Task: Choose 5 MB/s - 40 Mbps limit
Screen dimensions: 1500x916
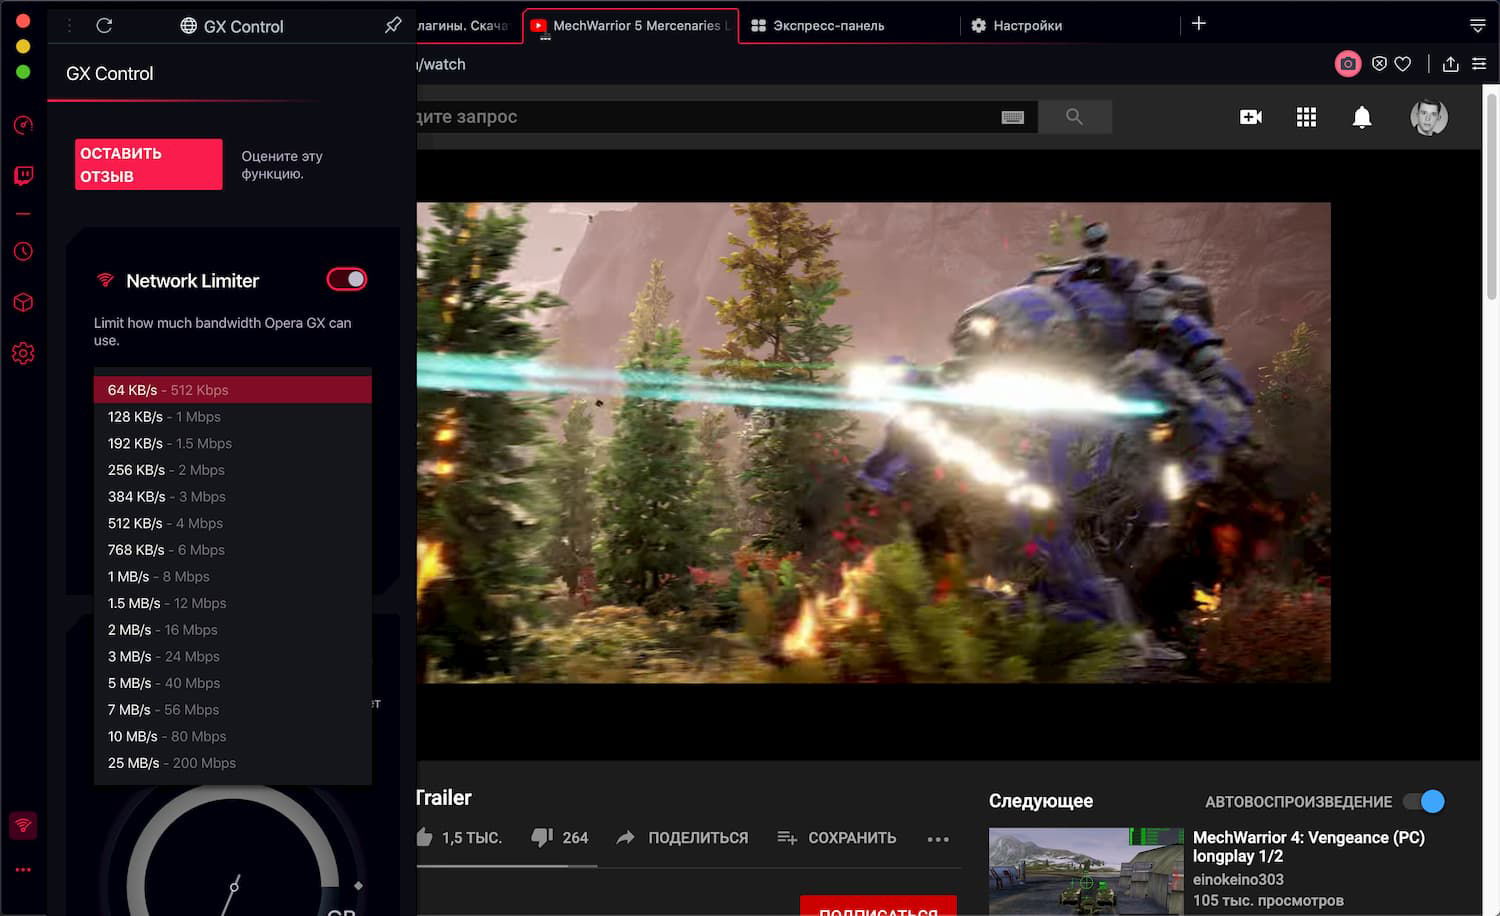Action: (x=233, y=683)
